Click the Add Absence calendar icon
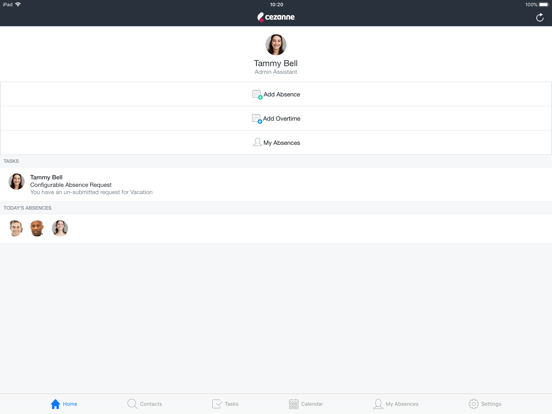 click(x=257, y=94)
